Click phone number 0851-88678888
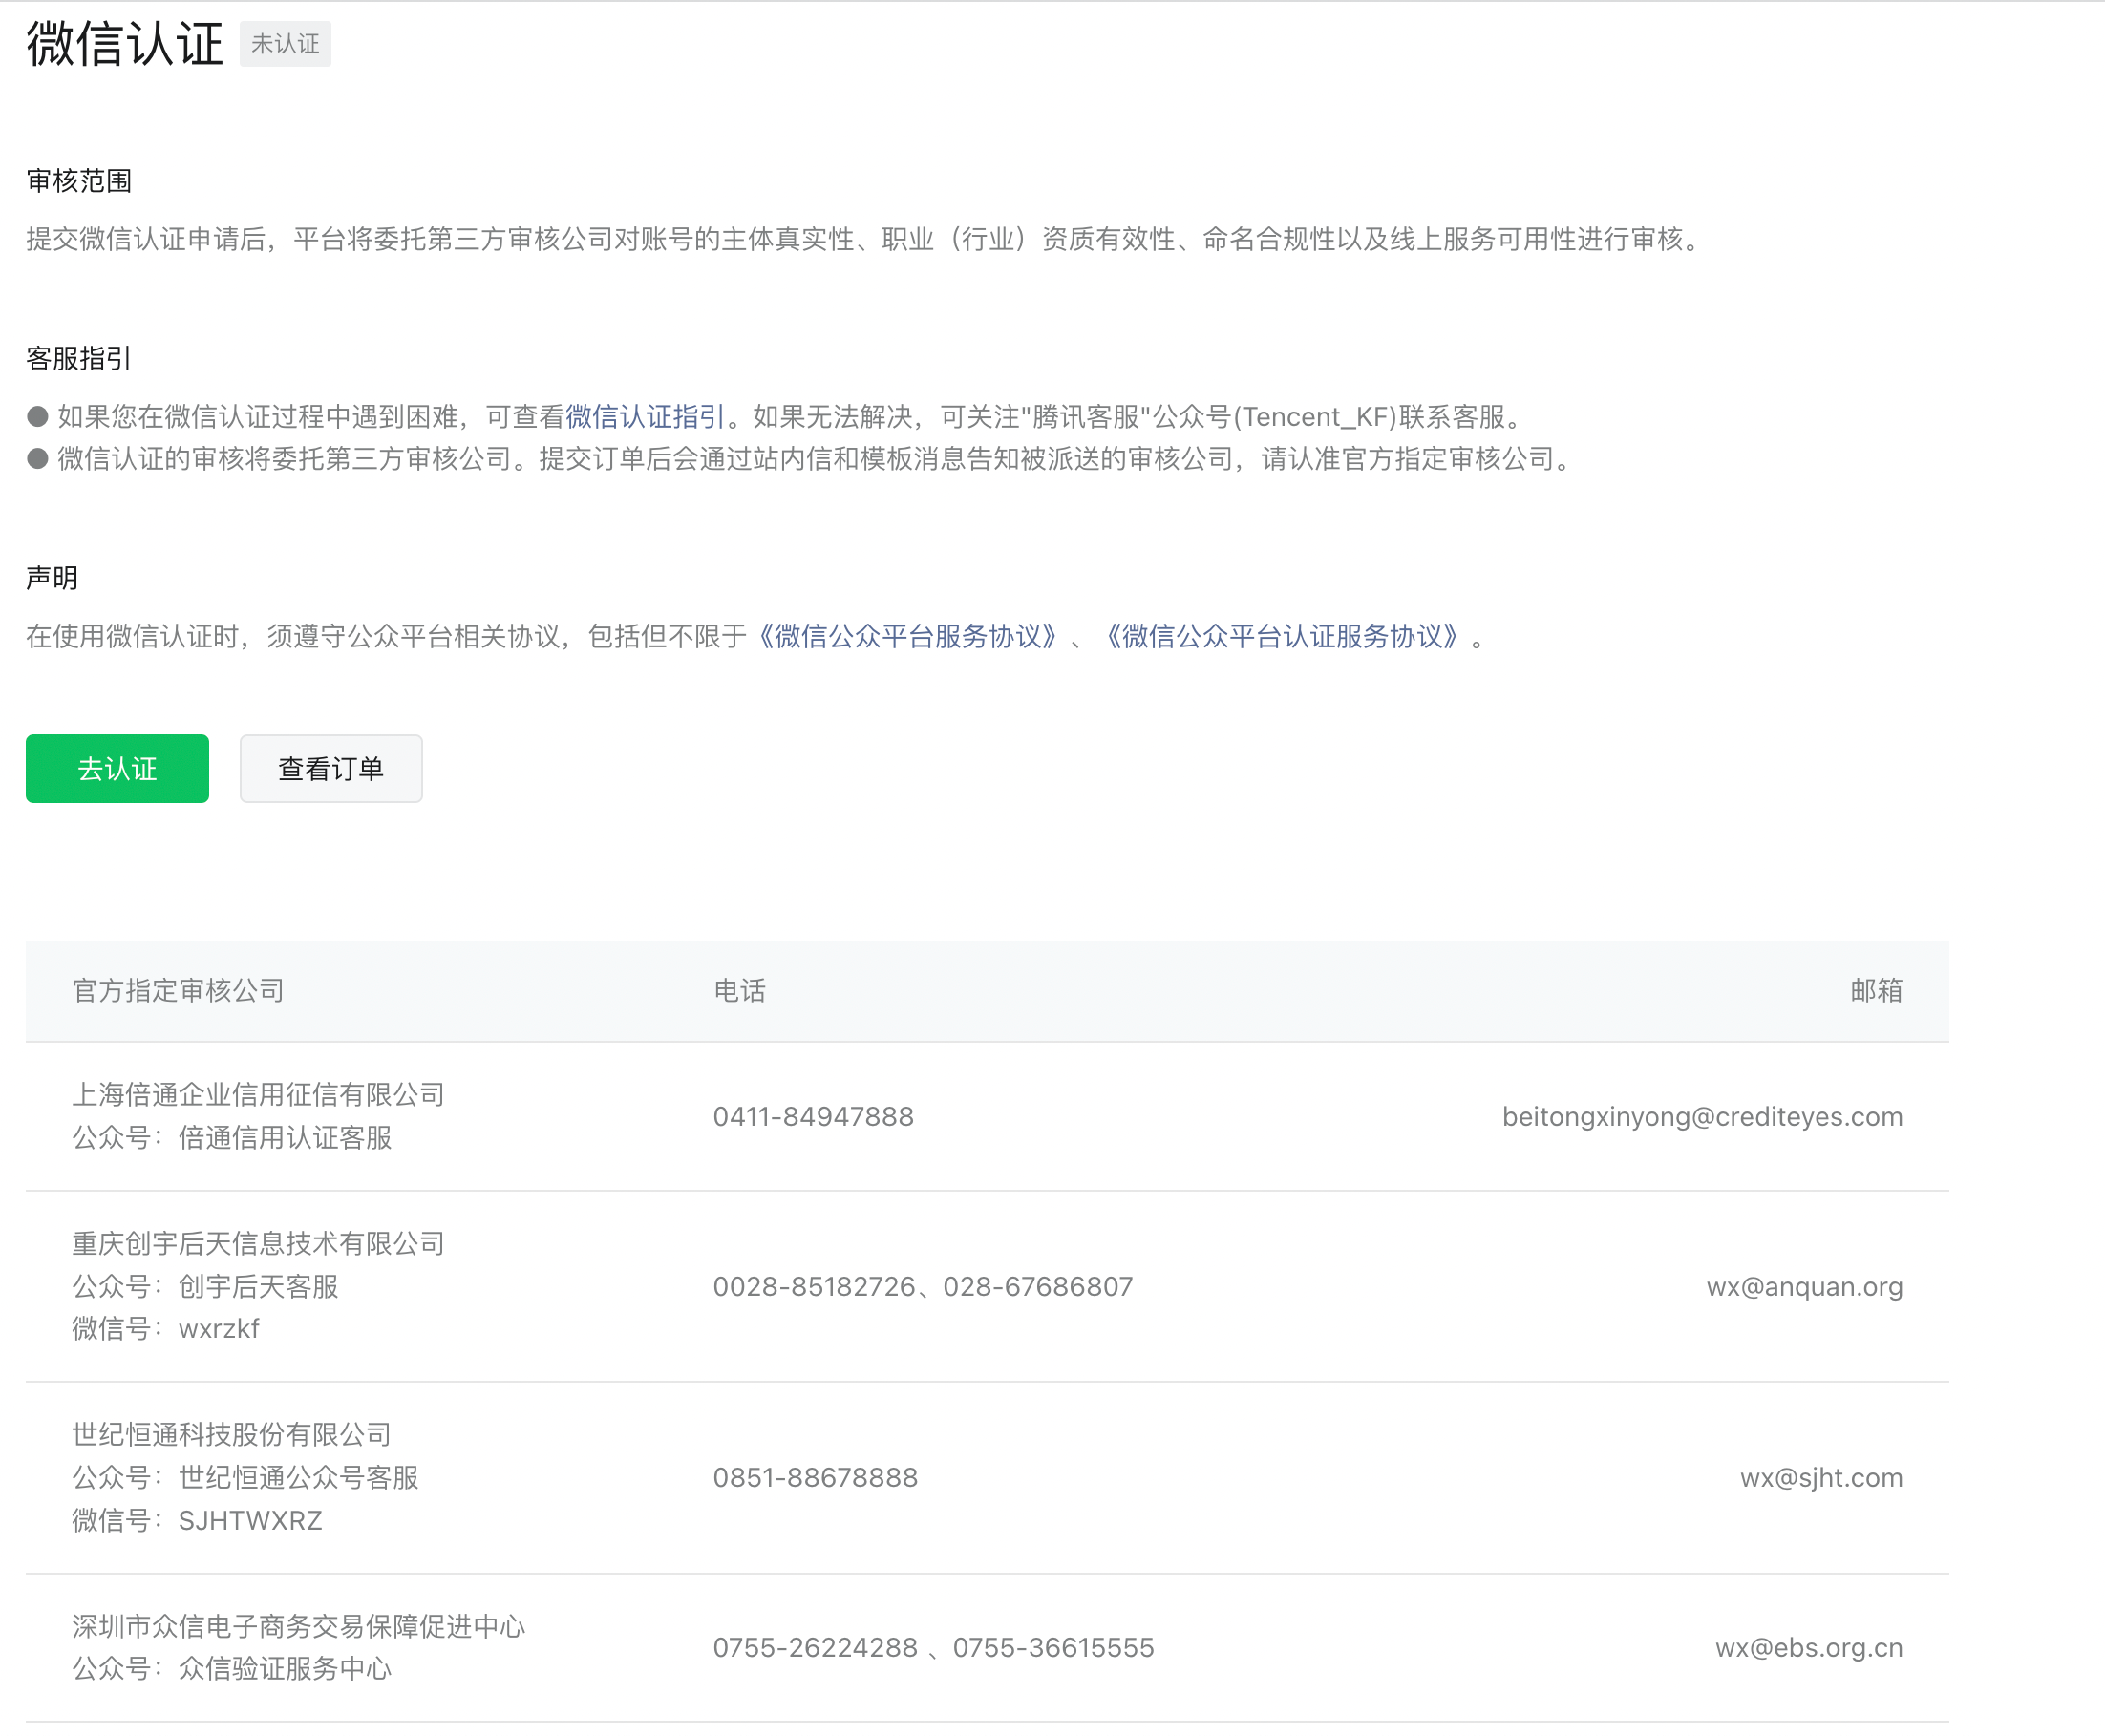Screen dimensions: 2105x1736 (815, 1477)
